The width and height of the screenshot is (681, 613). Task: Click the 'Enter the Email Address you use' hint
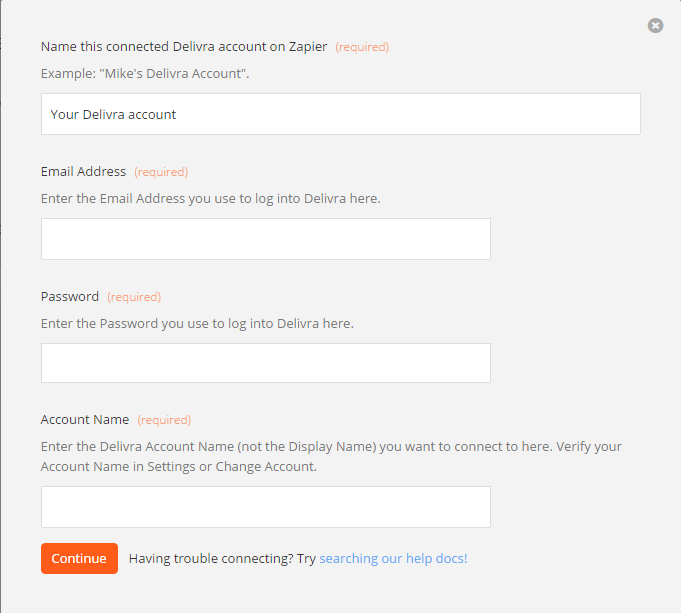tap(211, 199)
